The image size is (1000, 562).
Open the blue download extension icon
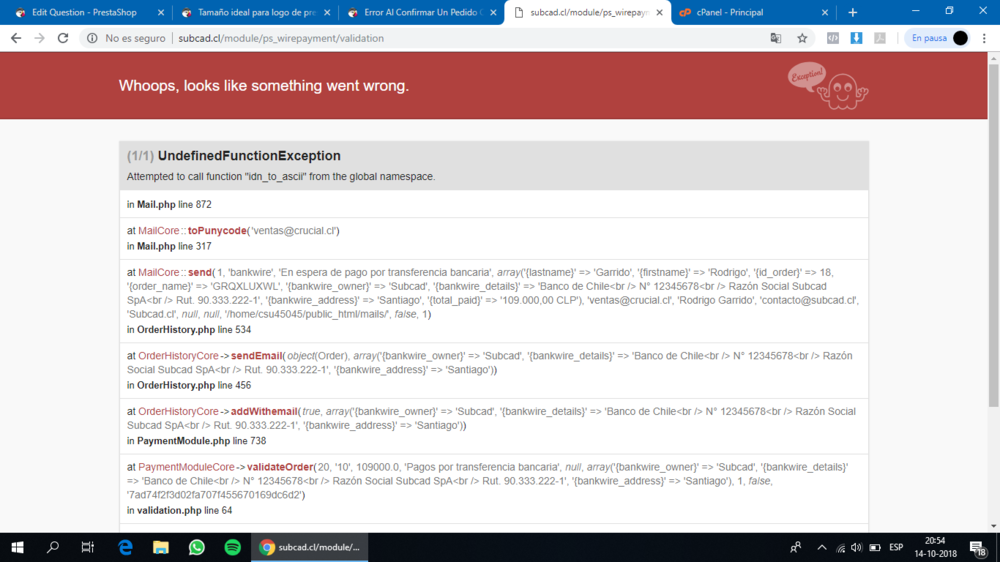point(857,38)
